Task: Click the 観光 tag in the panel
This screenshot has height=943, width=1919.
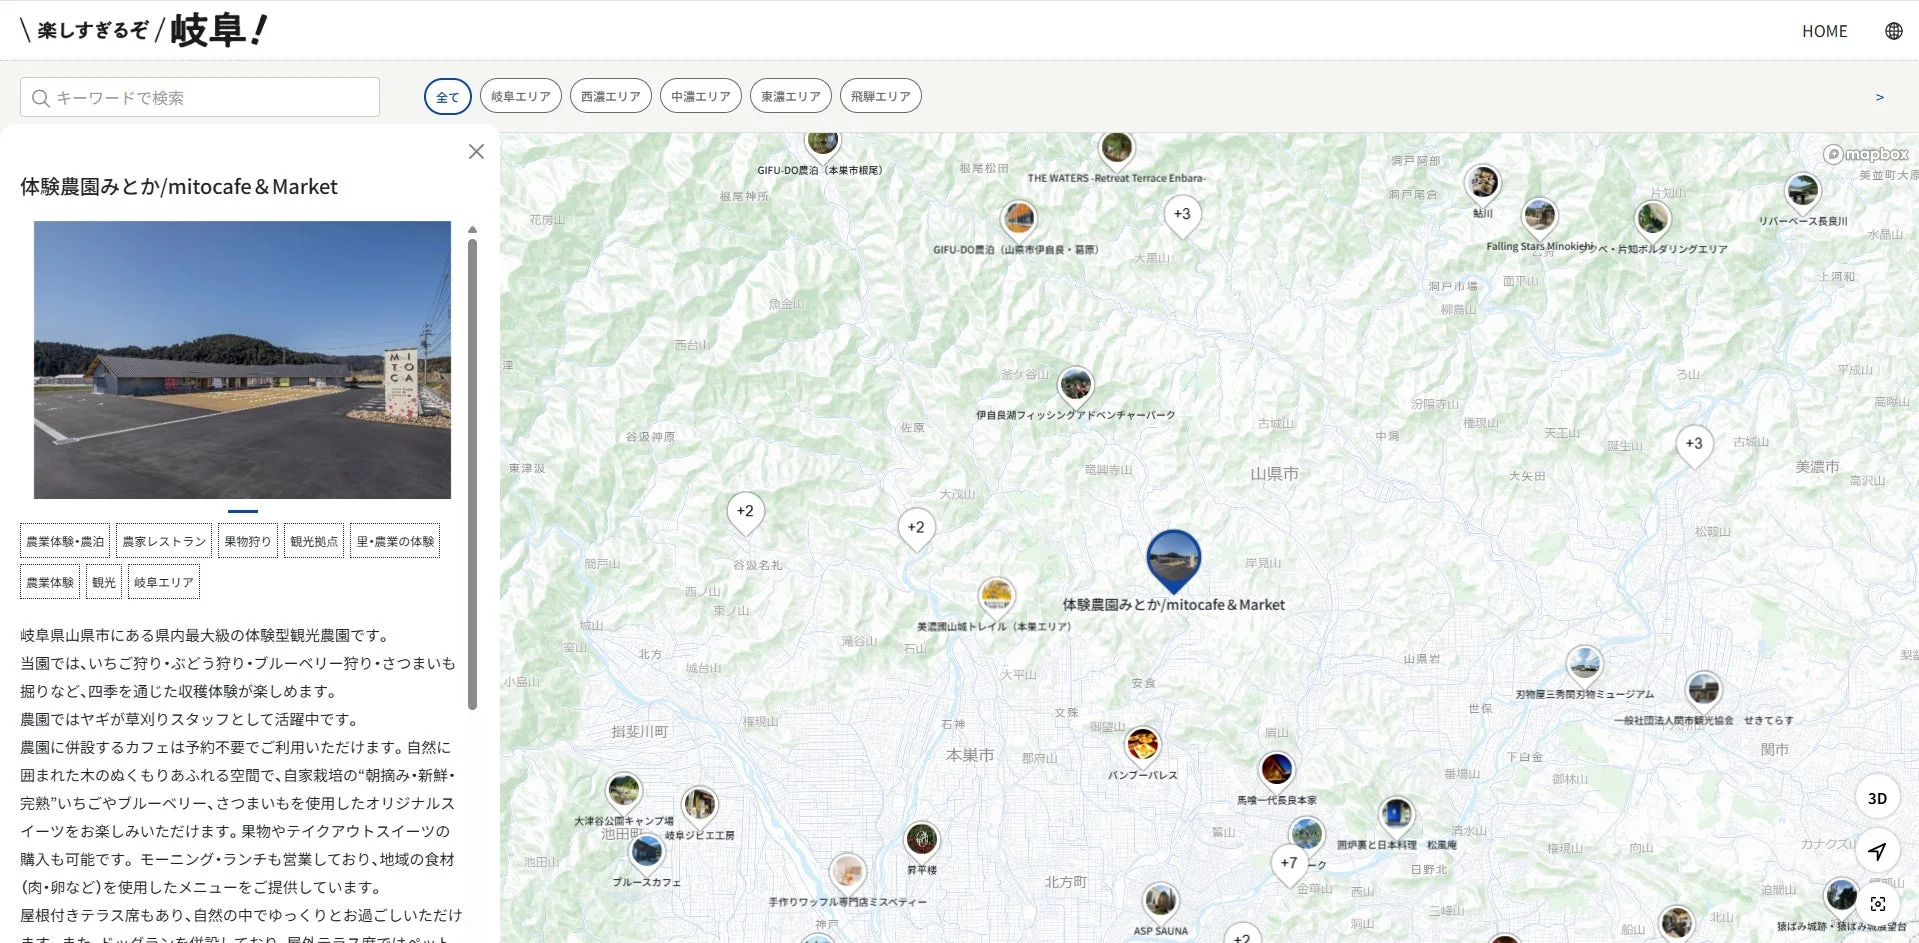Action: (x=104, y=582)
